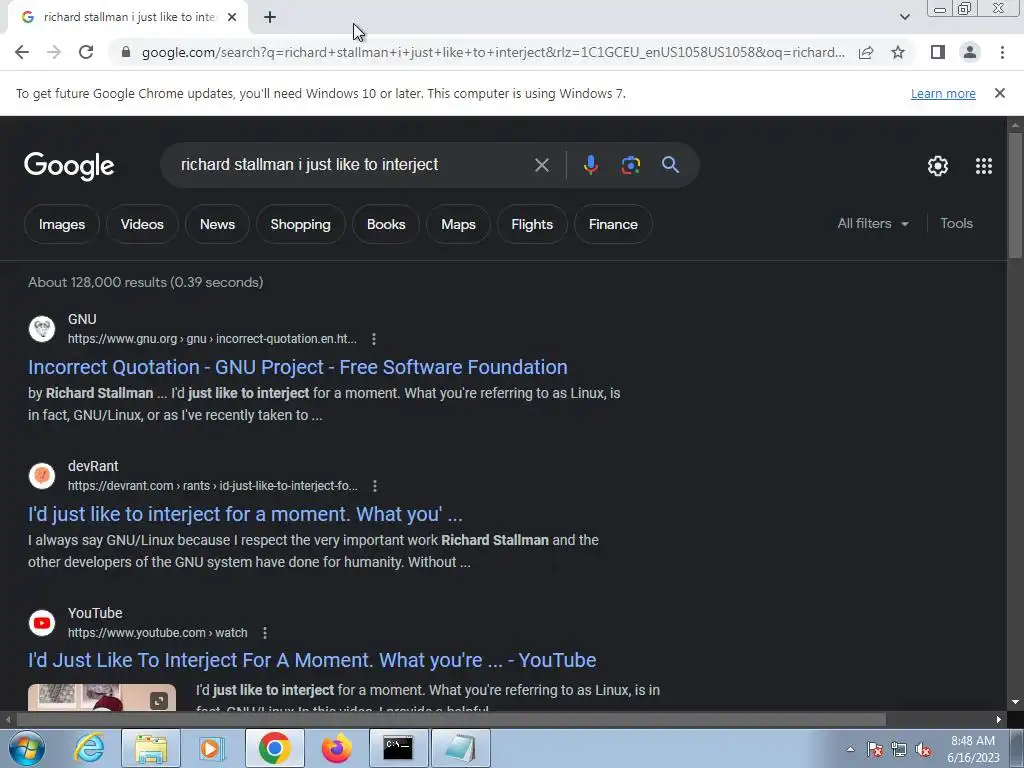
Task: Click the devRant site favicon
Action: 42,475
